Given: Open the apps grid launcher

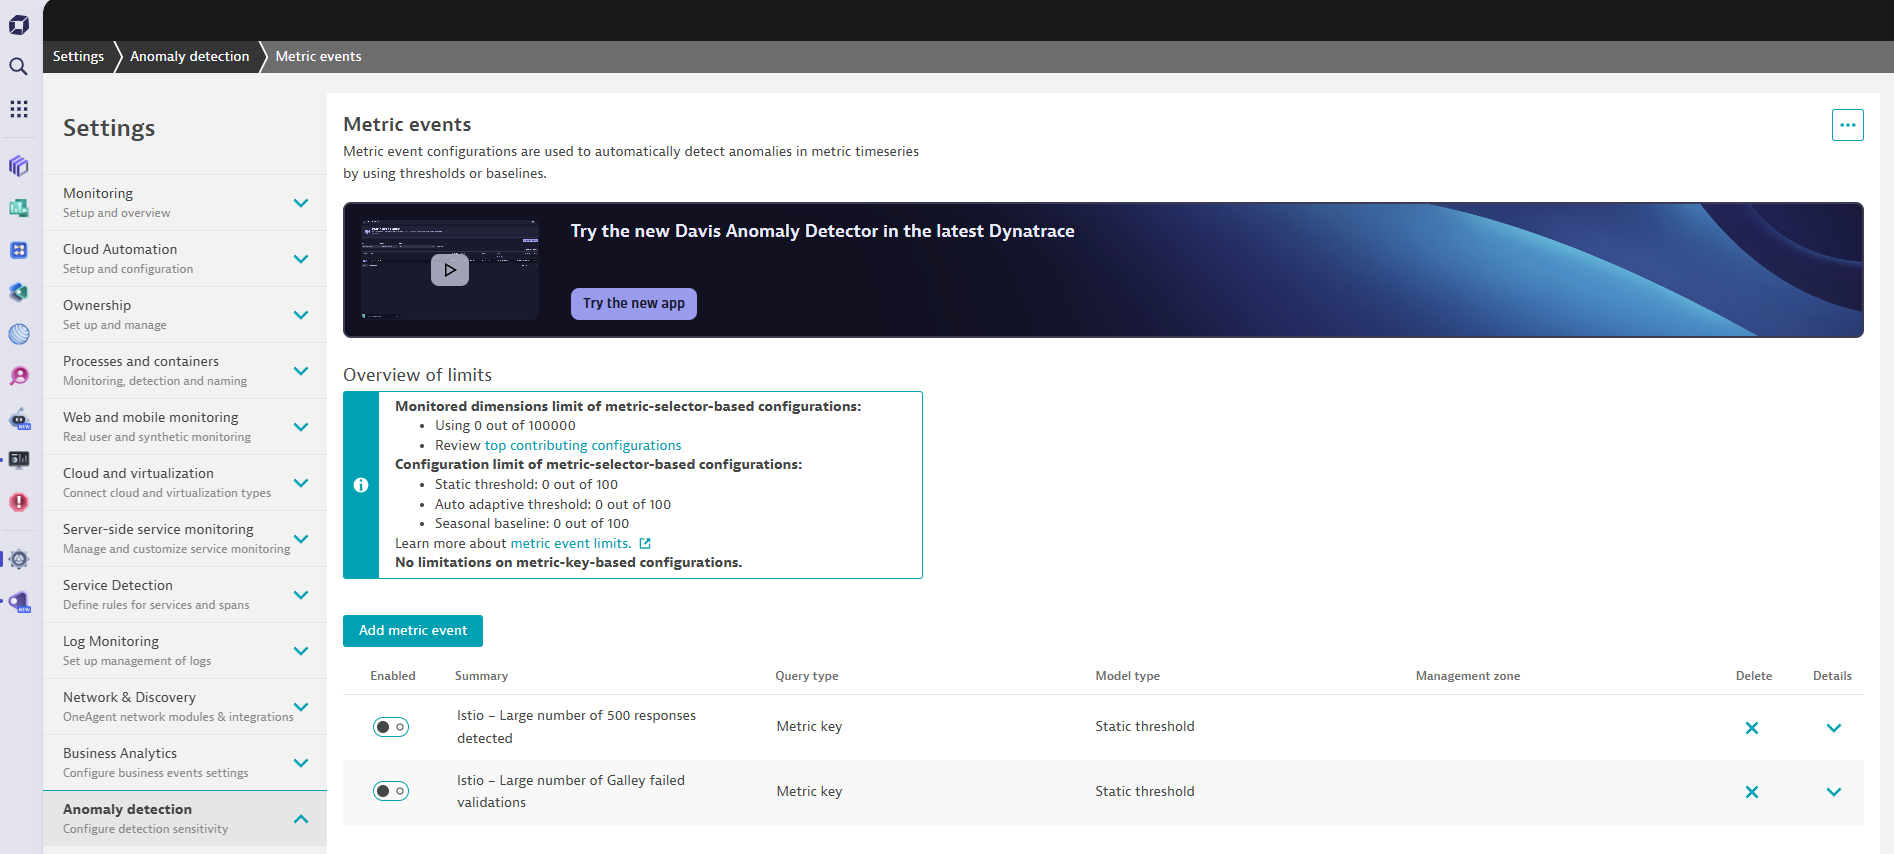Looking at the screenshot, I should (19, 109).
